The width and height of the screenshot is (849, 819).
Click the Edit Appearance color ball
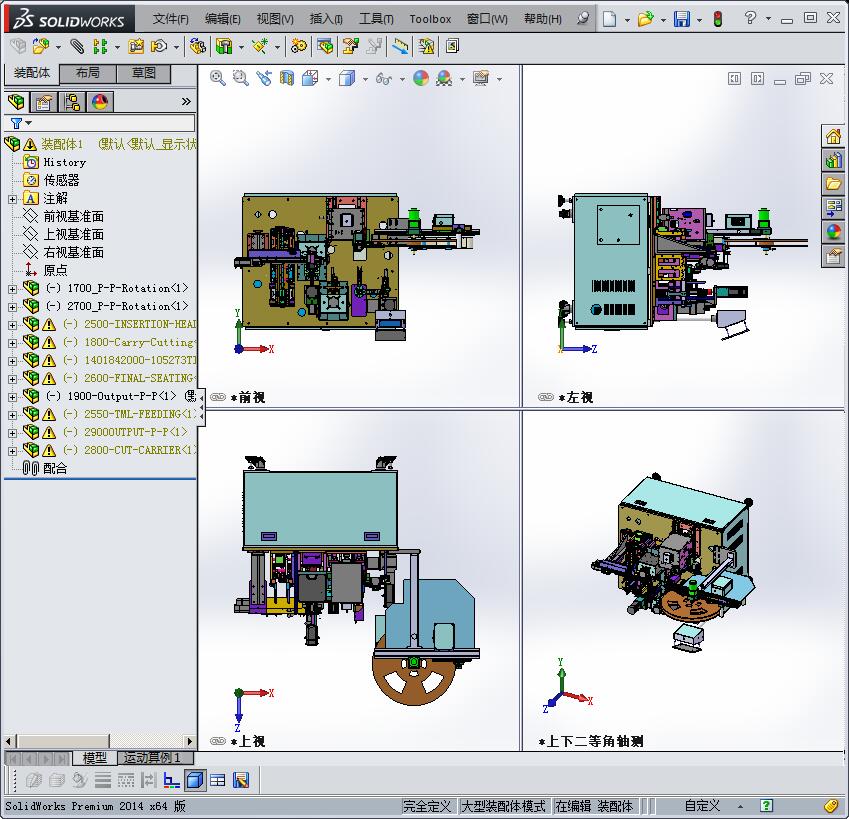421,78
